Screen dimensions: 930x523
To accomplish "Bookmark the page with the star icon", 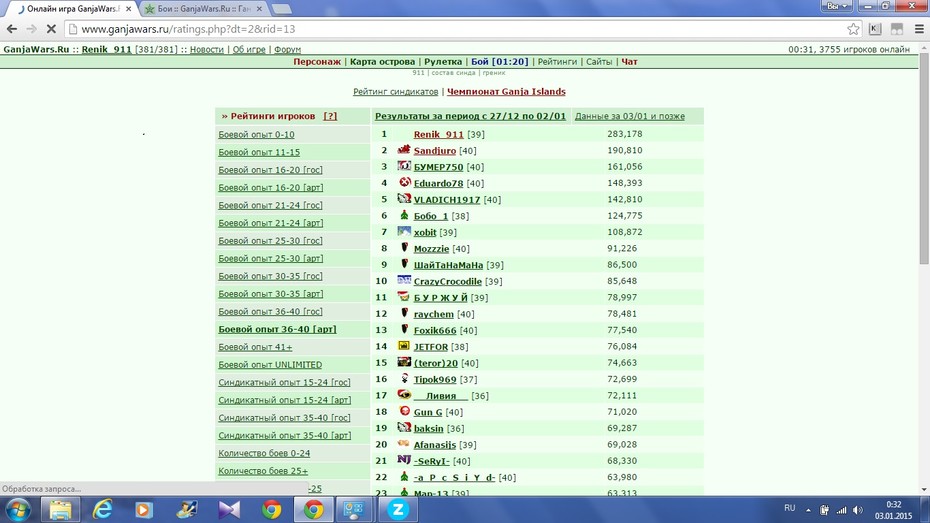I will point(853,28).
